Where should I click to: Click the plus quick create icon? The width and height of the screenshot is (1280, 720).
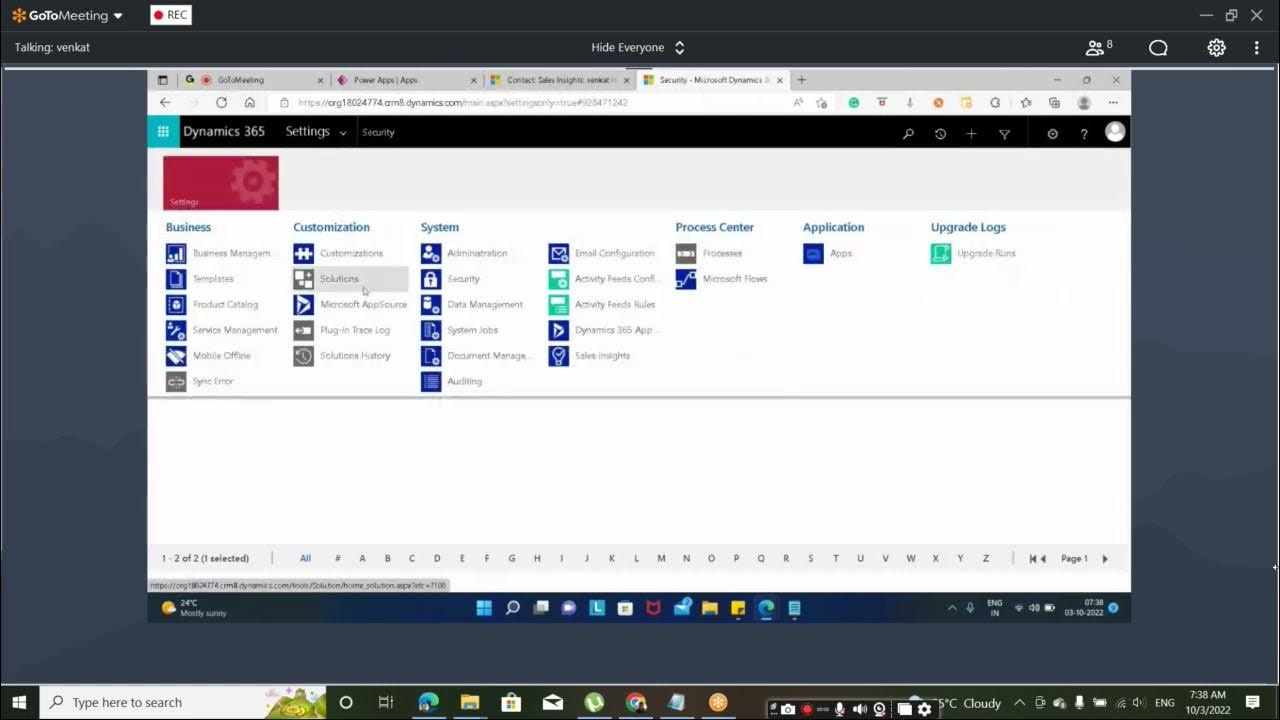point(971,133)
